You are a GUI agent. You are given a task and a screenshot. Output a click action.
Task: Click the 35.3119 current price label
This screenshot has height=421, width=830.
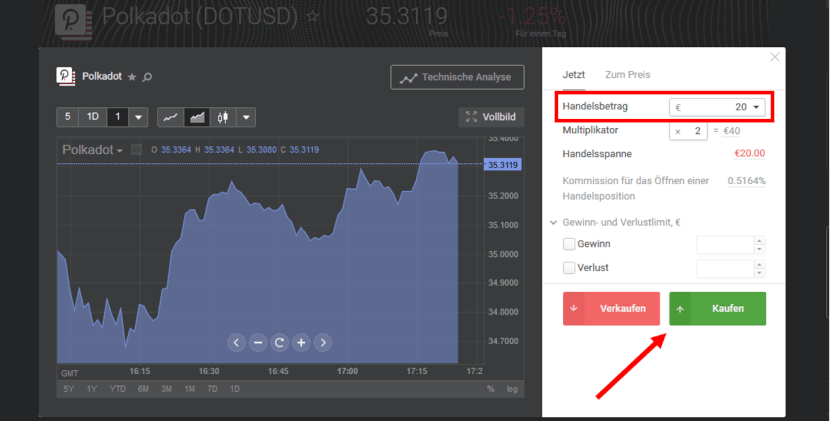point(502,165)
